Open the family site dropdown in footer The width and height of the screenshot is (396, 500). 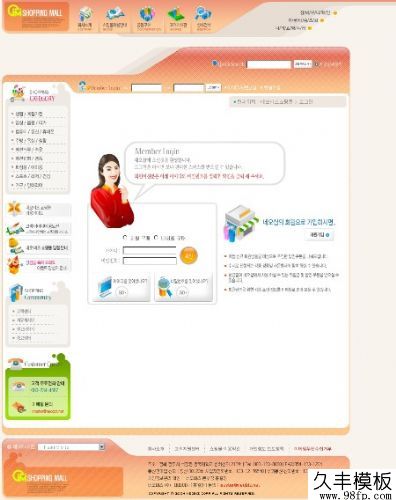[x=71, y=447]
